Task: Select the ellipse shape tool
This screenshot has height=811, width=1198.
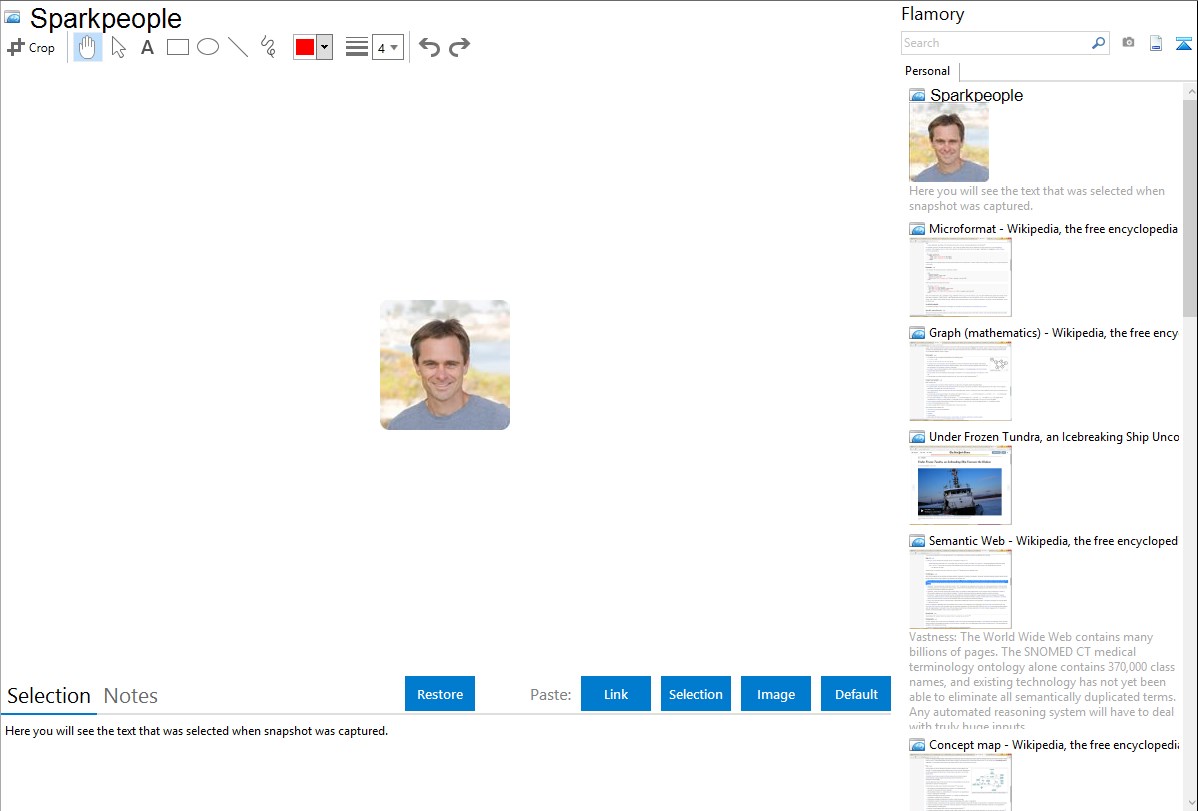Action: click(x=208, y=47)
